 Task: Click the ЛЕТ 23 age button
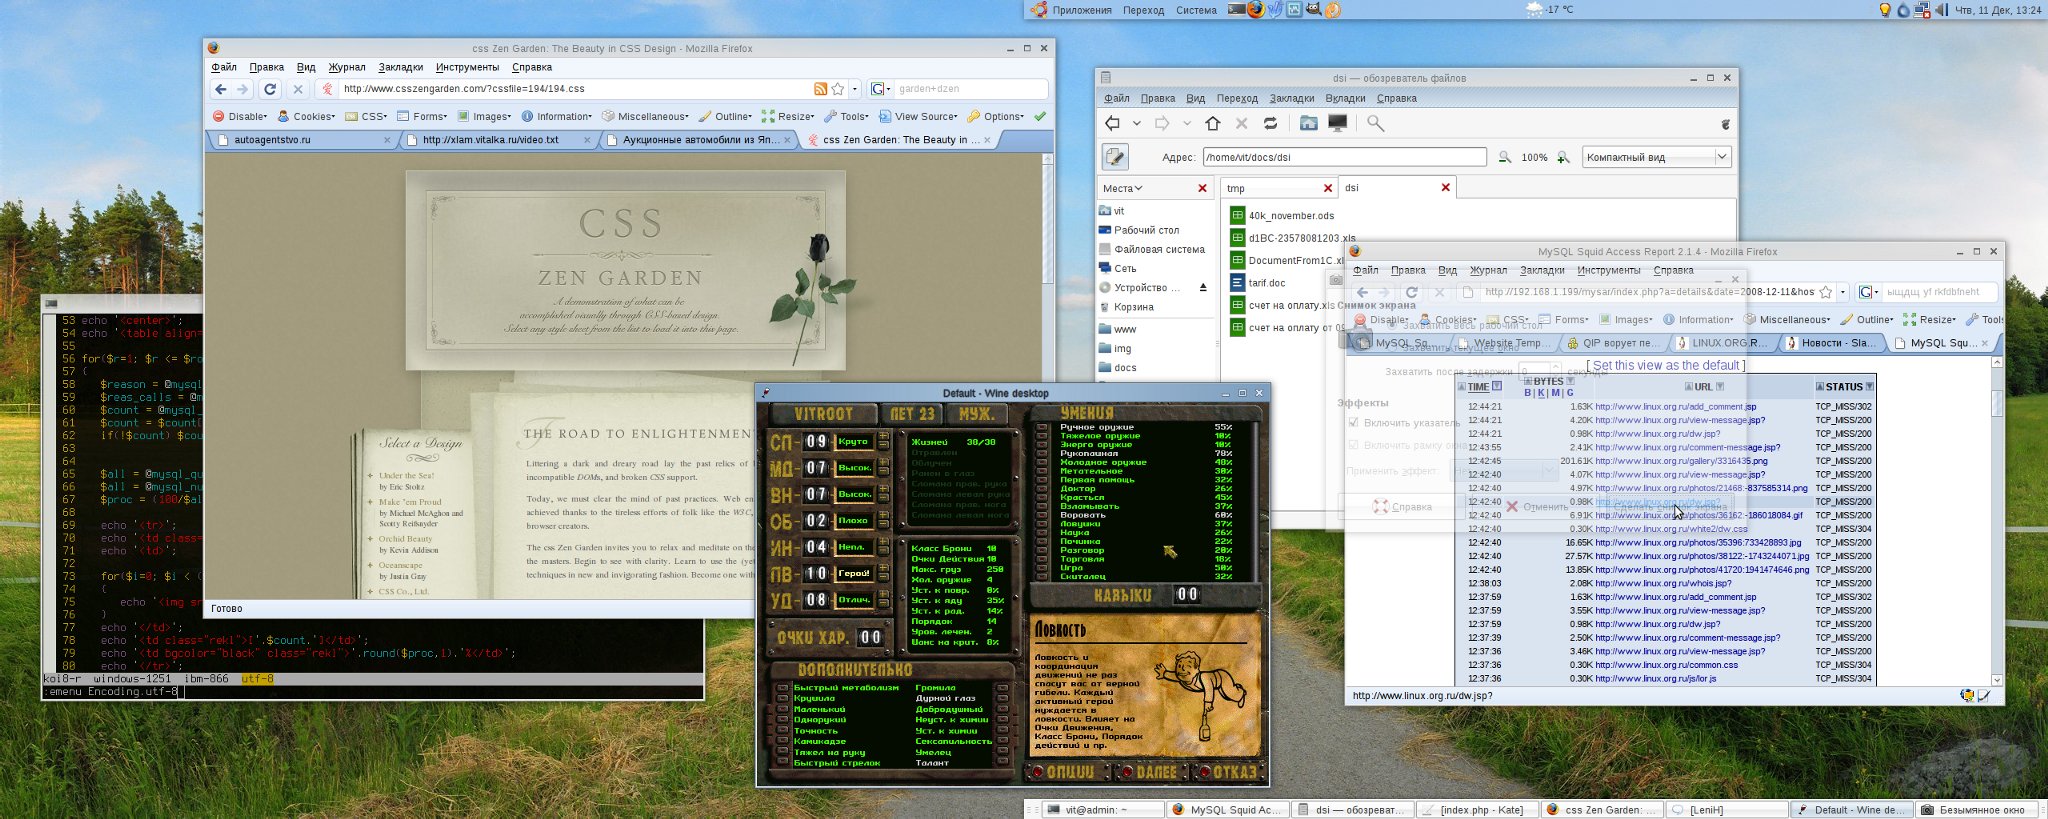912,413
